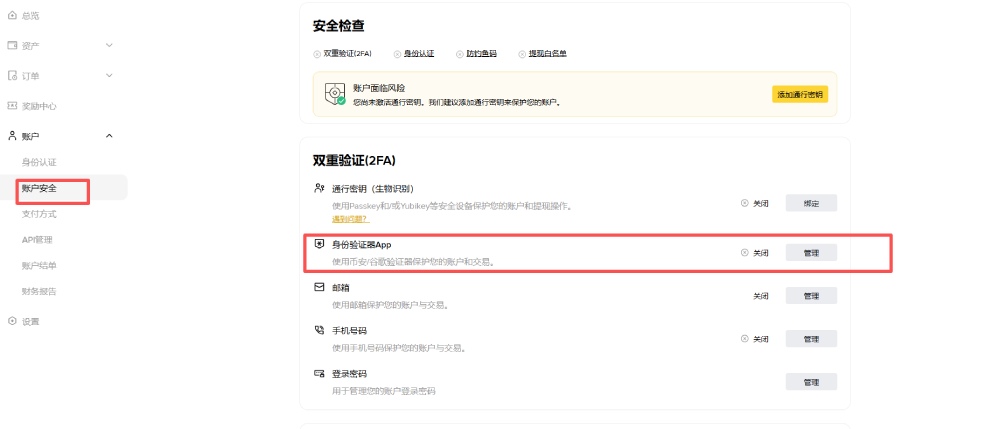Go to 支付方式 in the sidebar
Viewport: 1000px width, 429px height.
39,214
